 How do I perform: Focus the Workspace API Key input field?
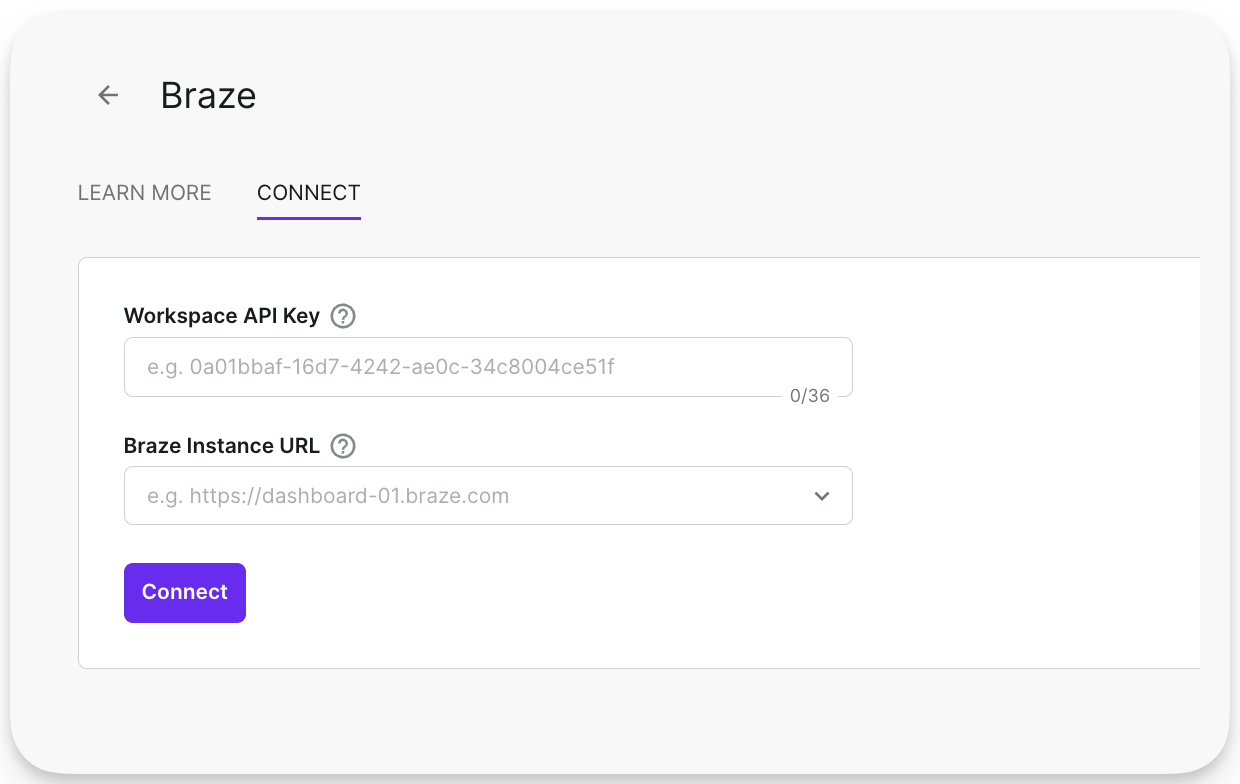[x=488, y=367]
